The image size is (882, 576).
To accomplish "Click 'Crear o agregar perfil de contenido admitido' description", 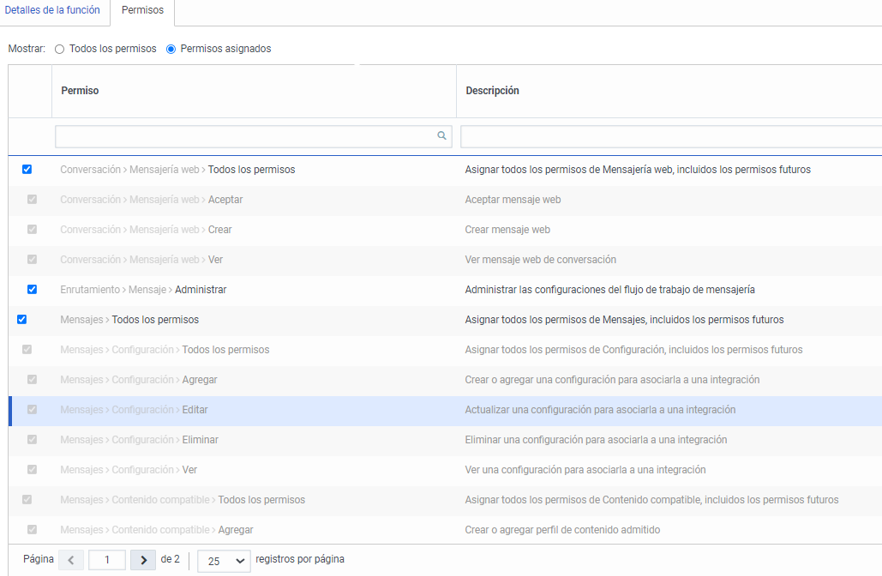I will [562, 529].
